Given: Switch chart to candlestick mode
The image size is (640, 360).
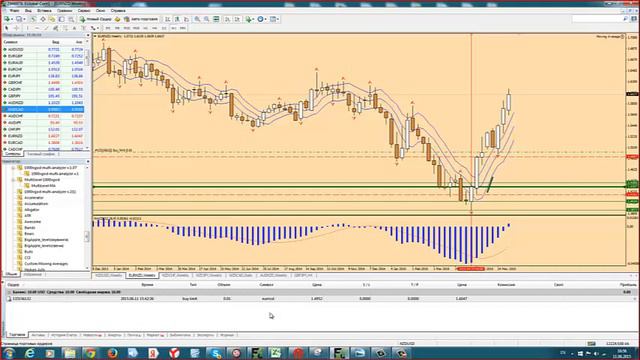Looking at the screenshot, I should [177, 19].
